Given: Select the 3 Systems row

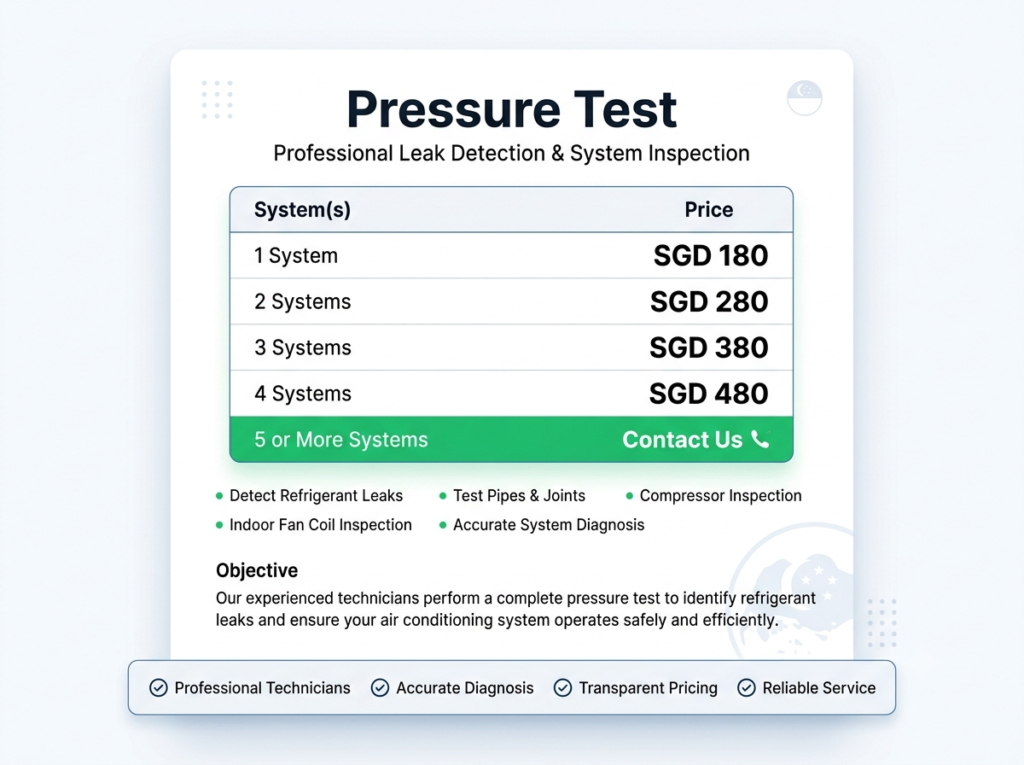Looking at the screenshot, I should pyautogui.click(x=511, y=348).
